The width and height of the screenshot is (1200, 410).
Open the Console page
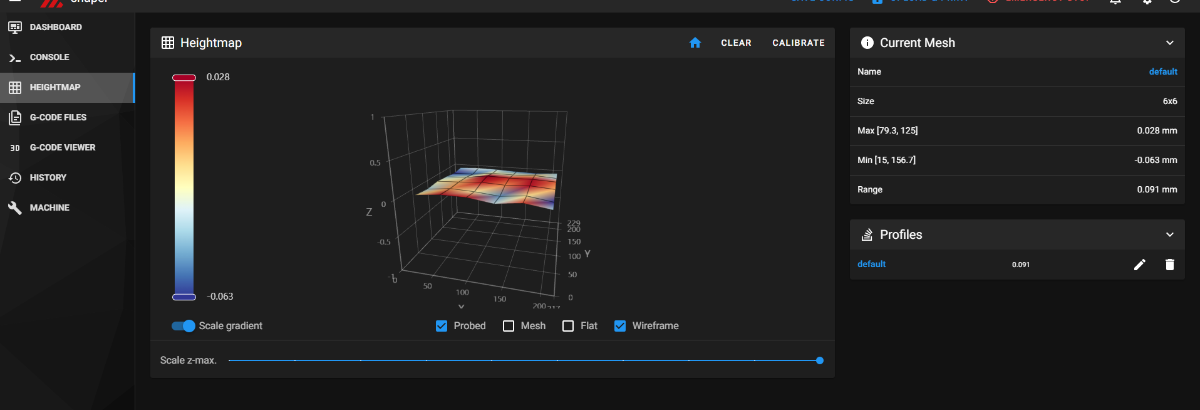(x=67, y=57)
